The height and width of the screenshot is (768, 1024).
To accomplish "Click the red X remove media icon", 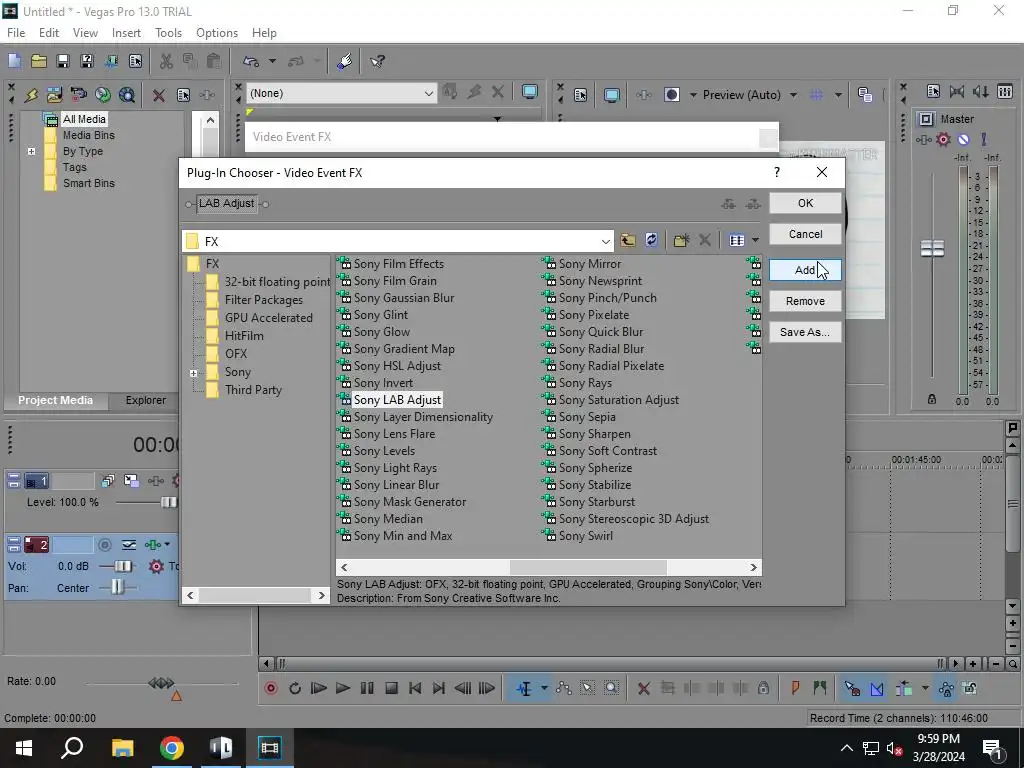I will click(159, 95).
